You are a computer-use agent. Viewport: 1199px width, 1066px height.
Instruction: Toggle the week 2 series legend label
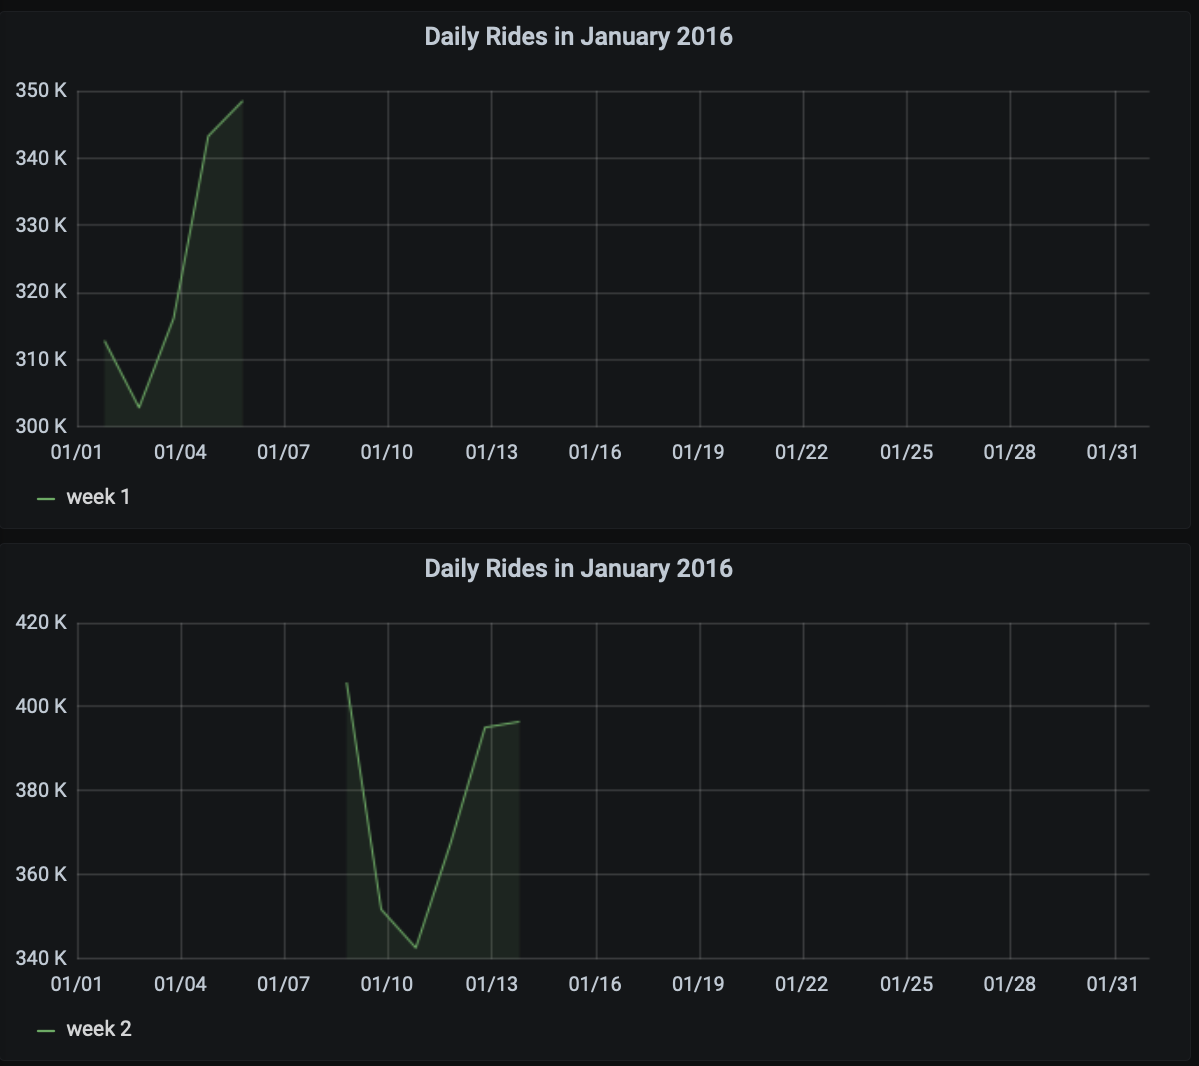point(99,1029)
